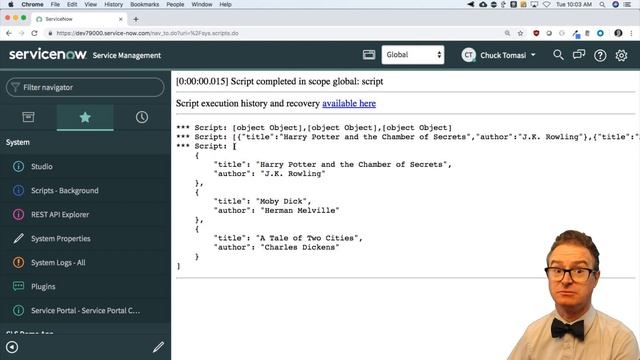This screenshot has height=360, width=640.
Task: Click the Service Portal icon
Action: (18, 311)
